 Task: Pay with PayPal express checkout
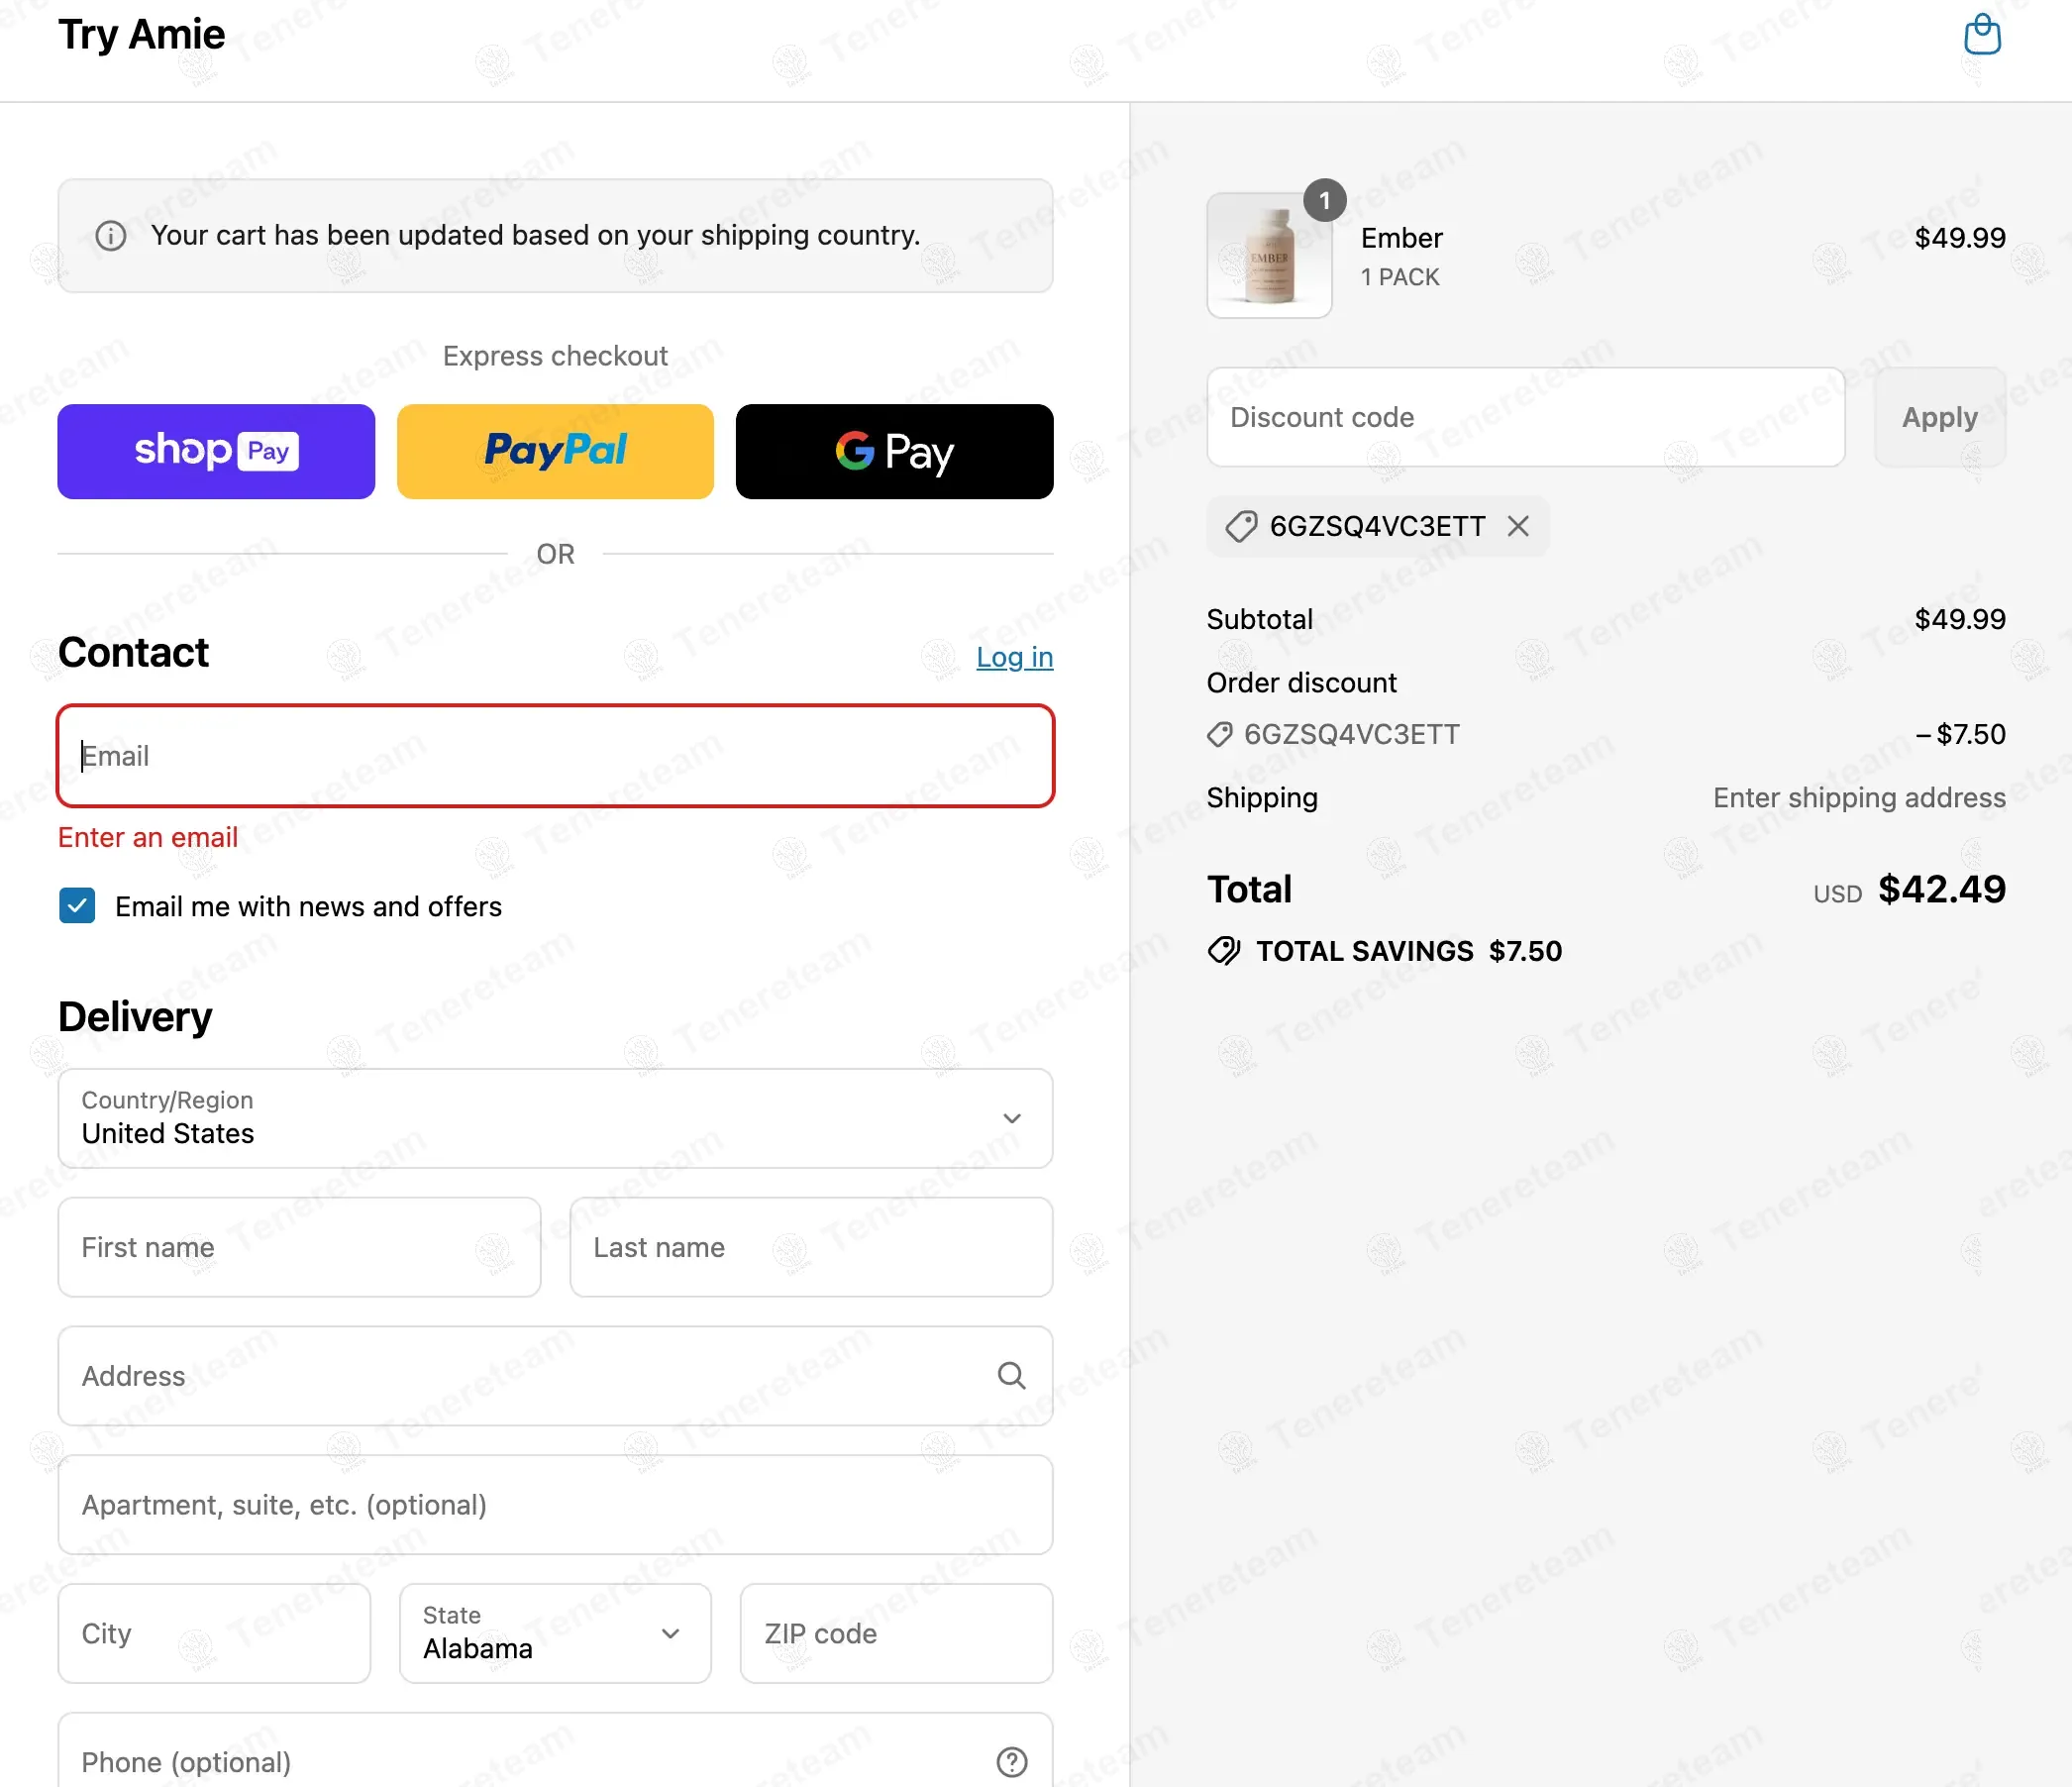click(x=555, y=451)
